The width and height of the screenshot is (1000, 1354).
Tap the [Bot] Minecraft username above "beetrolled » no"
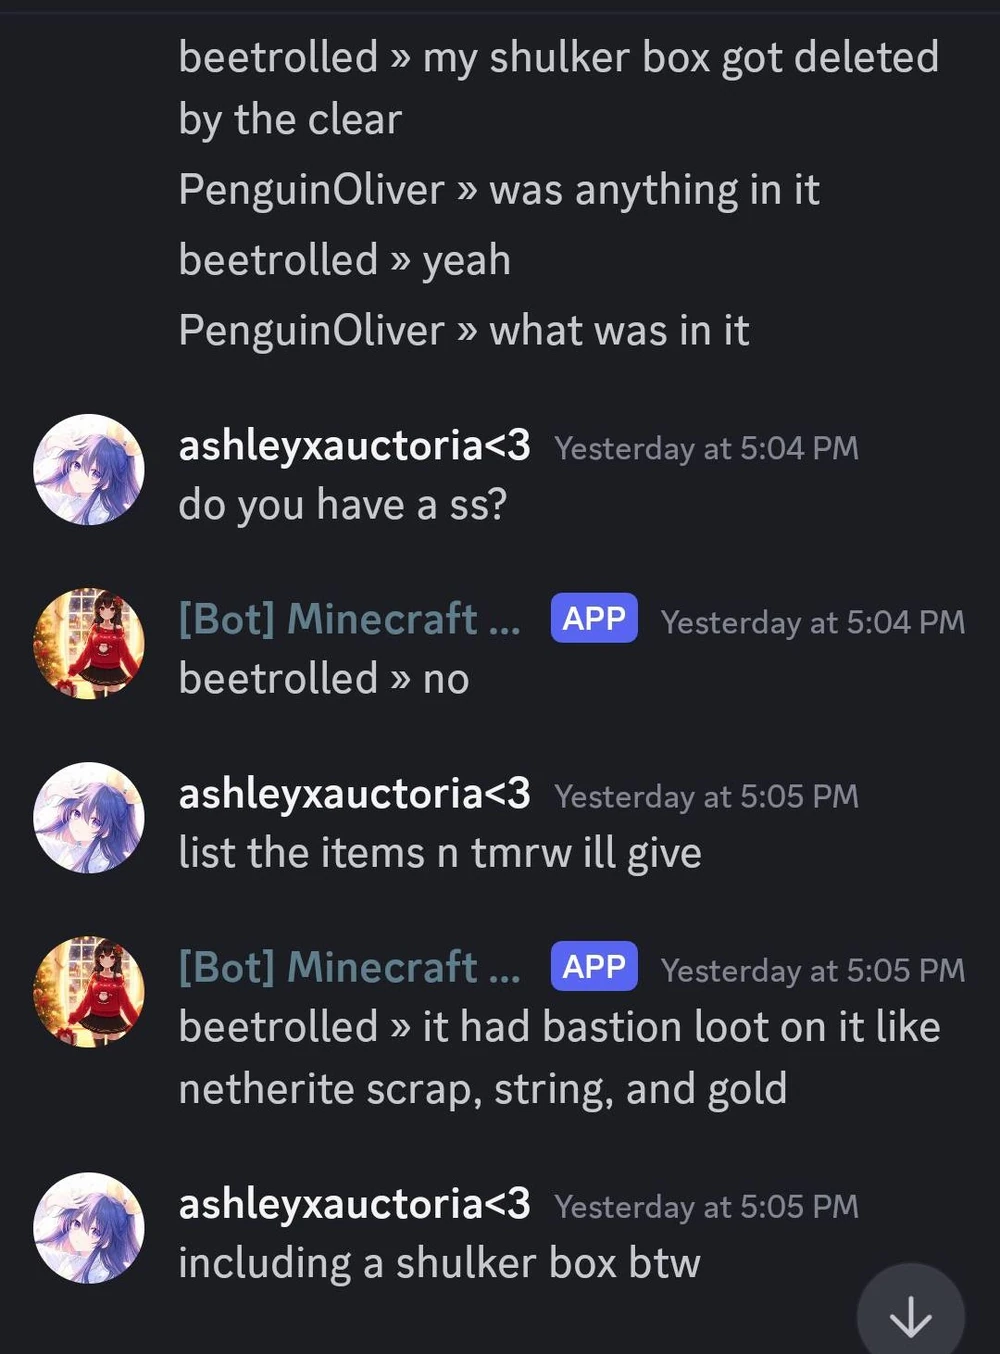[349, 620]
